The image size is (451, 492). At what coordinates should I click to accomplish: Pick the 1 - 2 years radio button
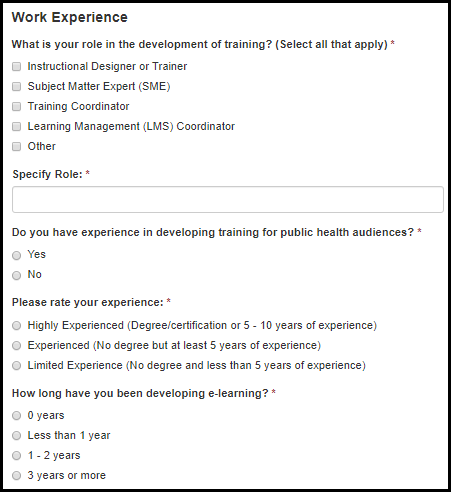click(16, 456)
